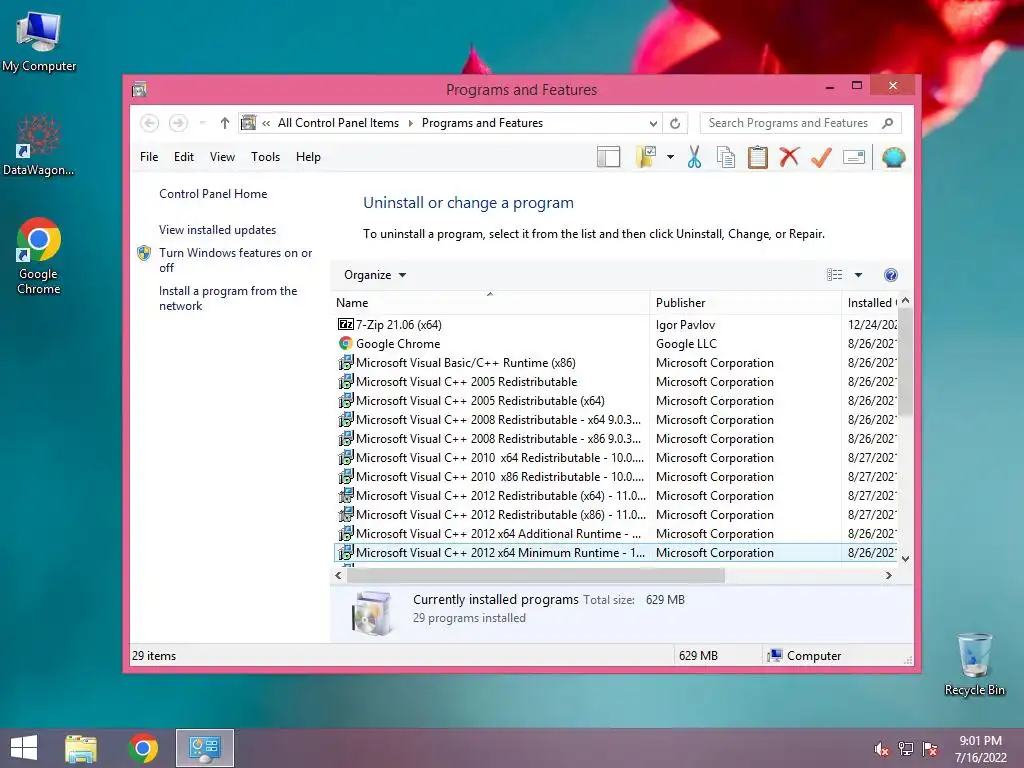The width and height of the screenshot is (1024, 768).
Task: Click the muted volume tray icon
Action: click(x=882, y=749)
